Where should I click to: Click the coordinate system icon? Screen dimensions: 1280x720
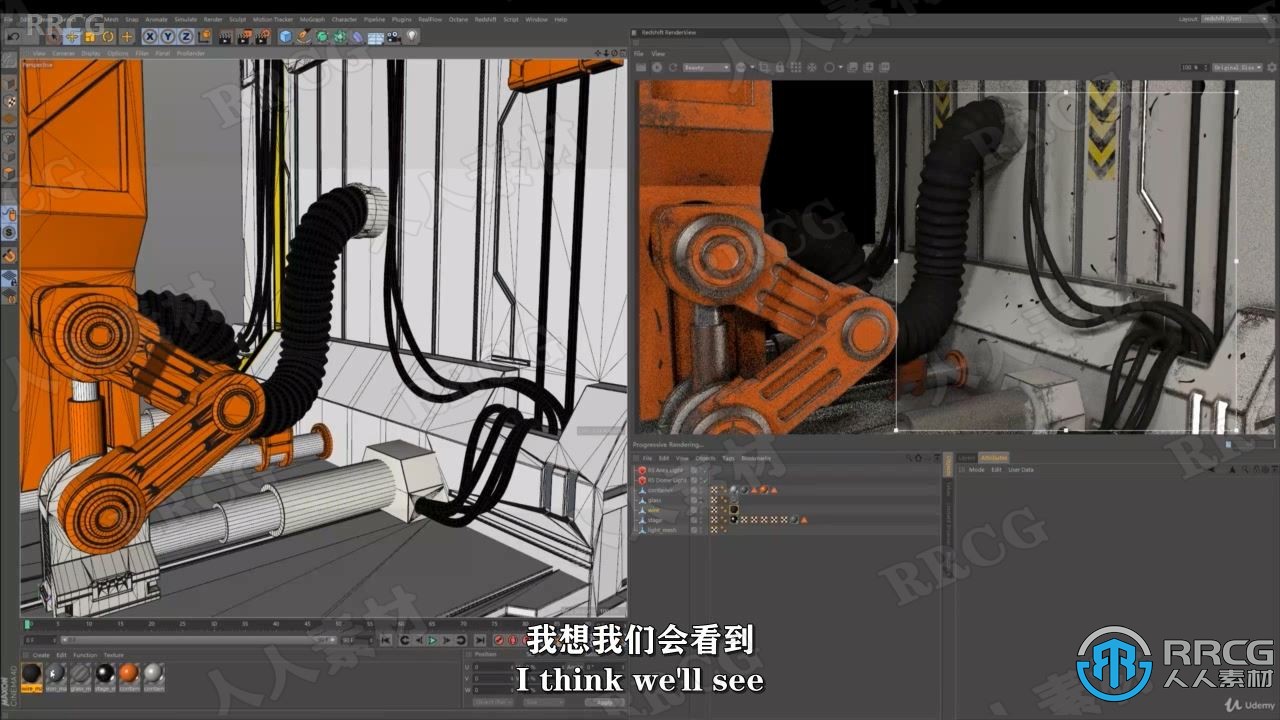[204, 36]
